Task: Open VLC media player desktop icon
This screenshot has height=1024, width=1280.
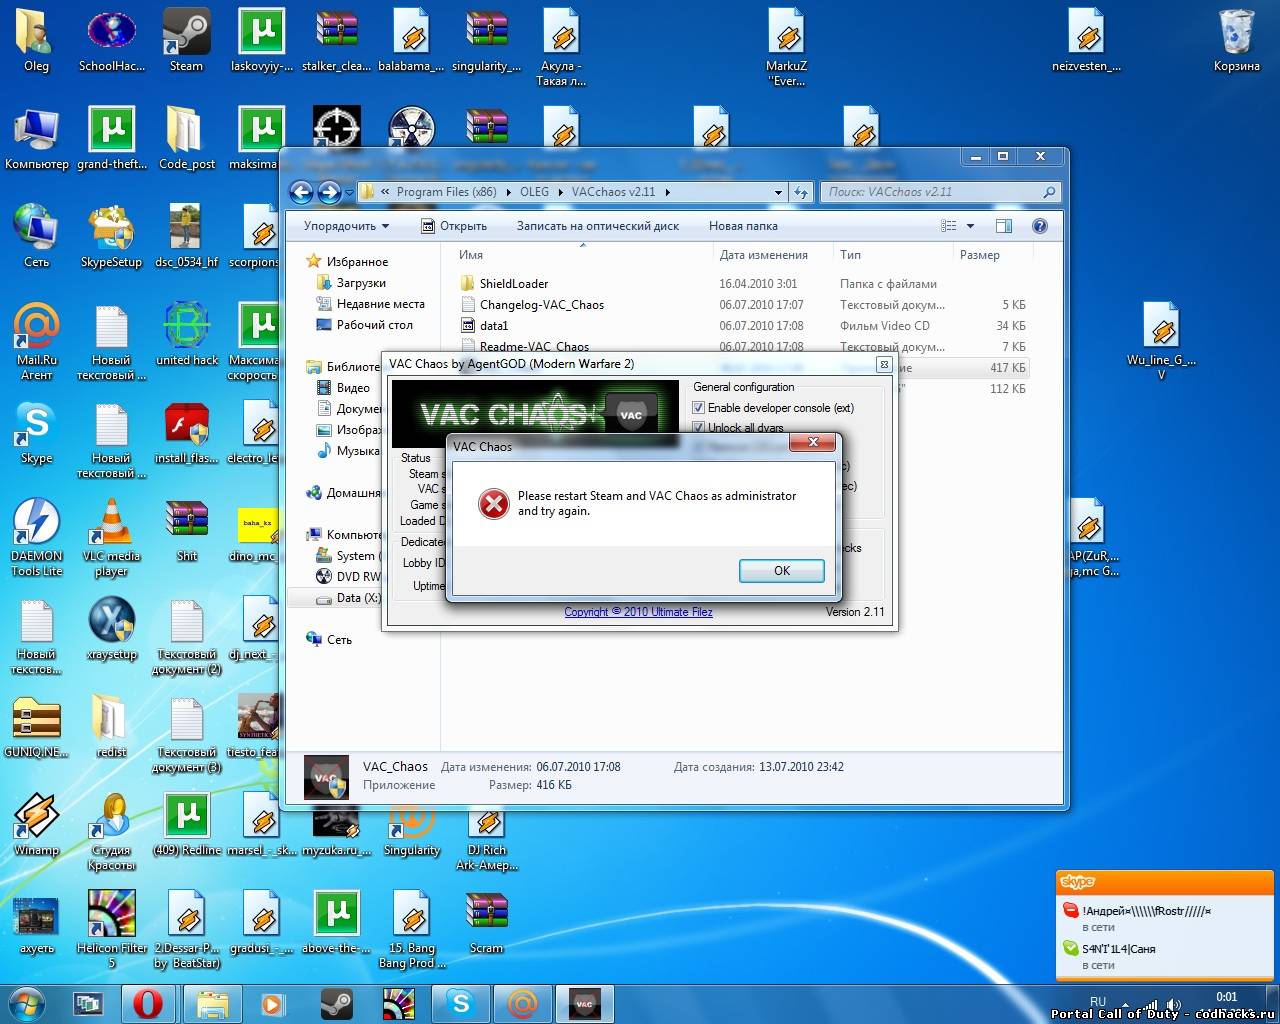Action: tap(111, 538)
